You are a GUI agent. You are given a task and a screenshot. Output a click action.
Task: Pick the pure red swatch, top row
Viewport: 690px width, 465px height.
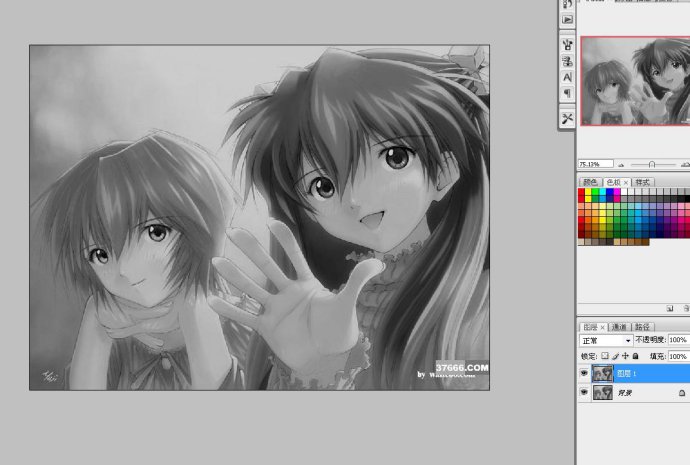pos(581,192)
